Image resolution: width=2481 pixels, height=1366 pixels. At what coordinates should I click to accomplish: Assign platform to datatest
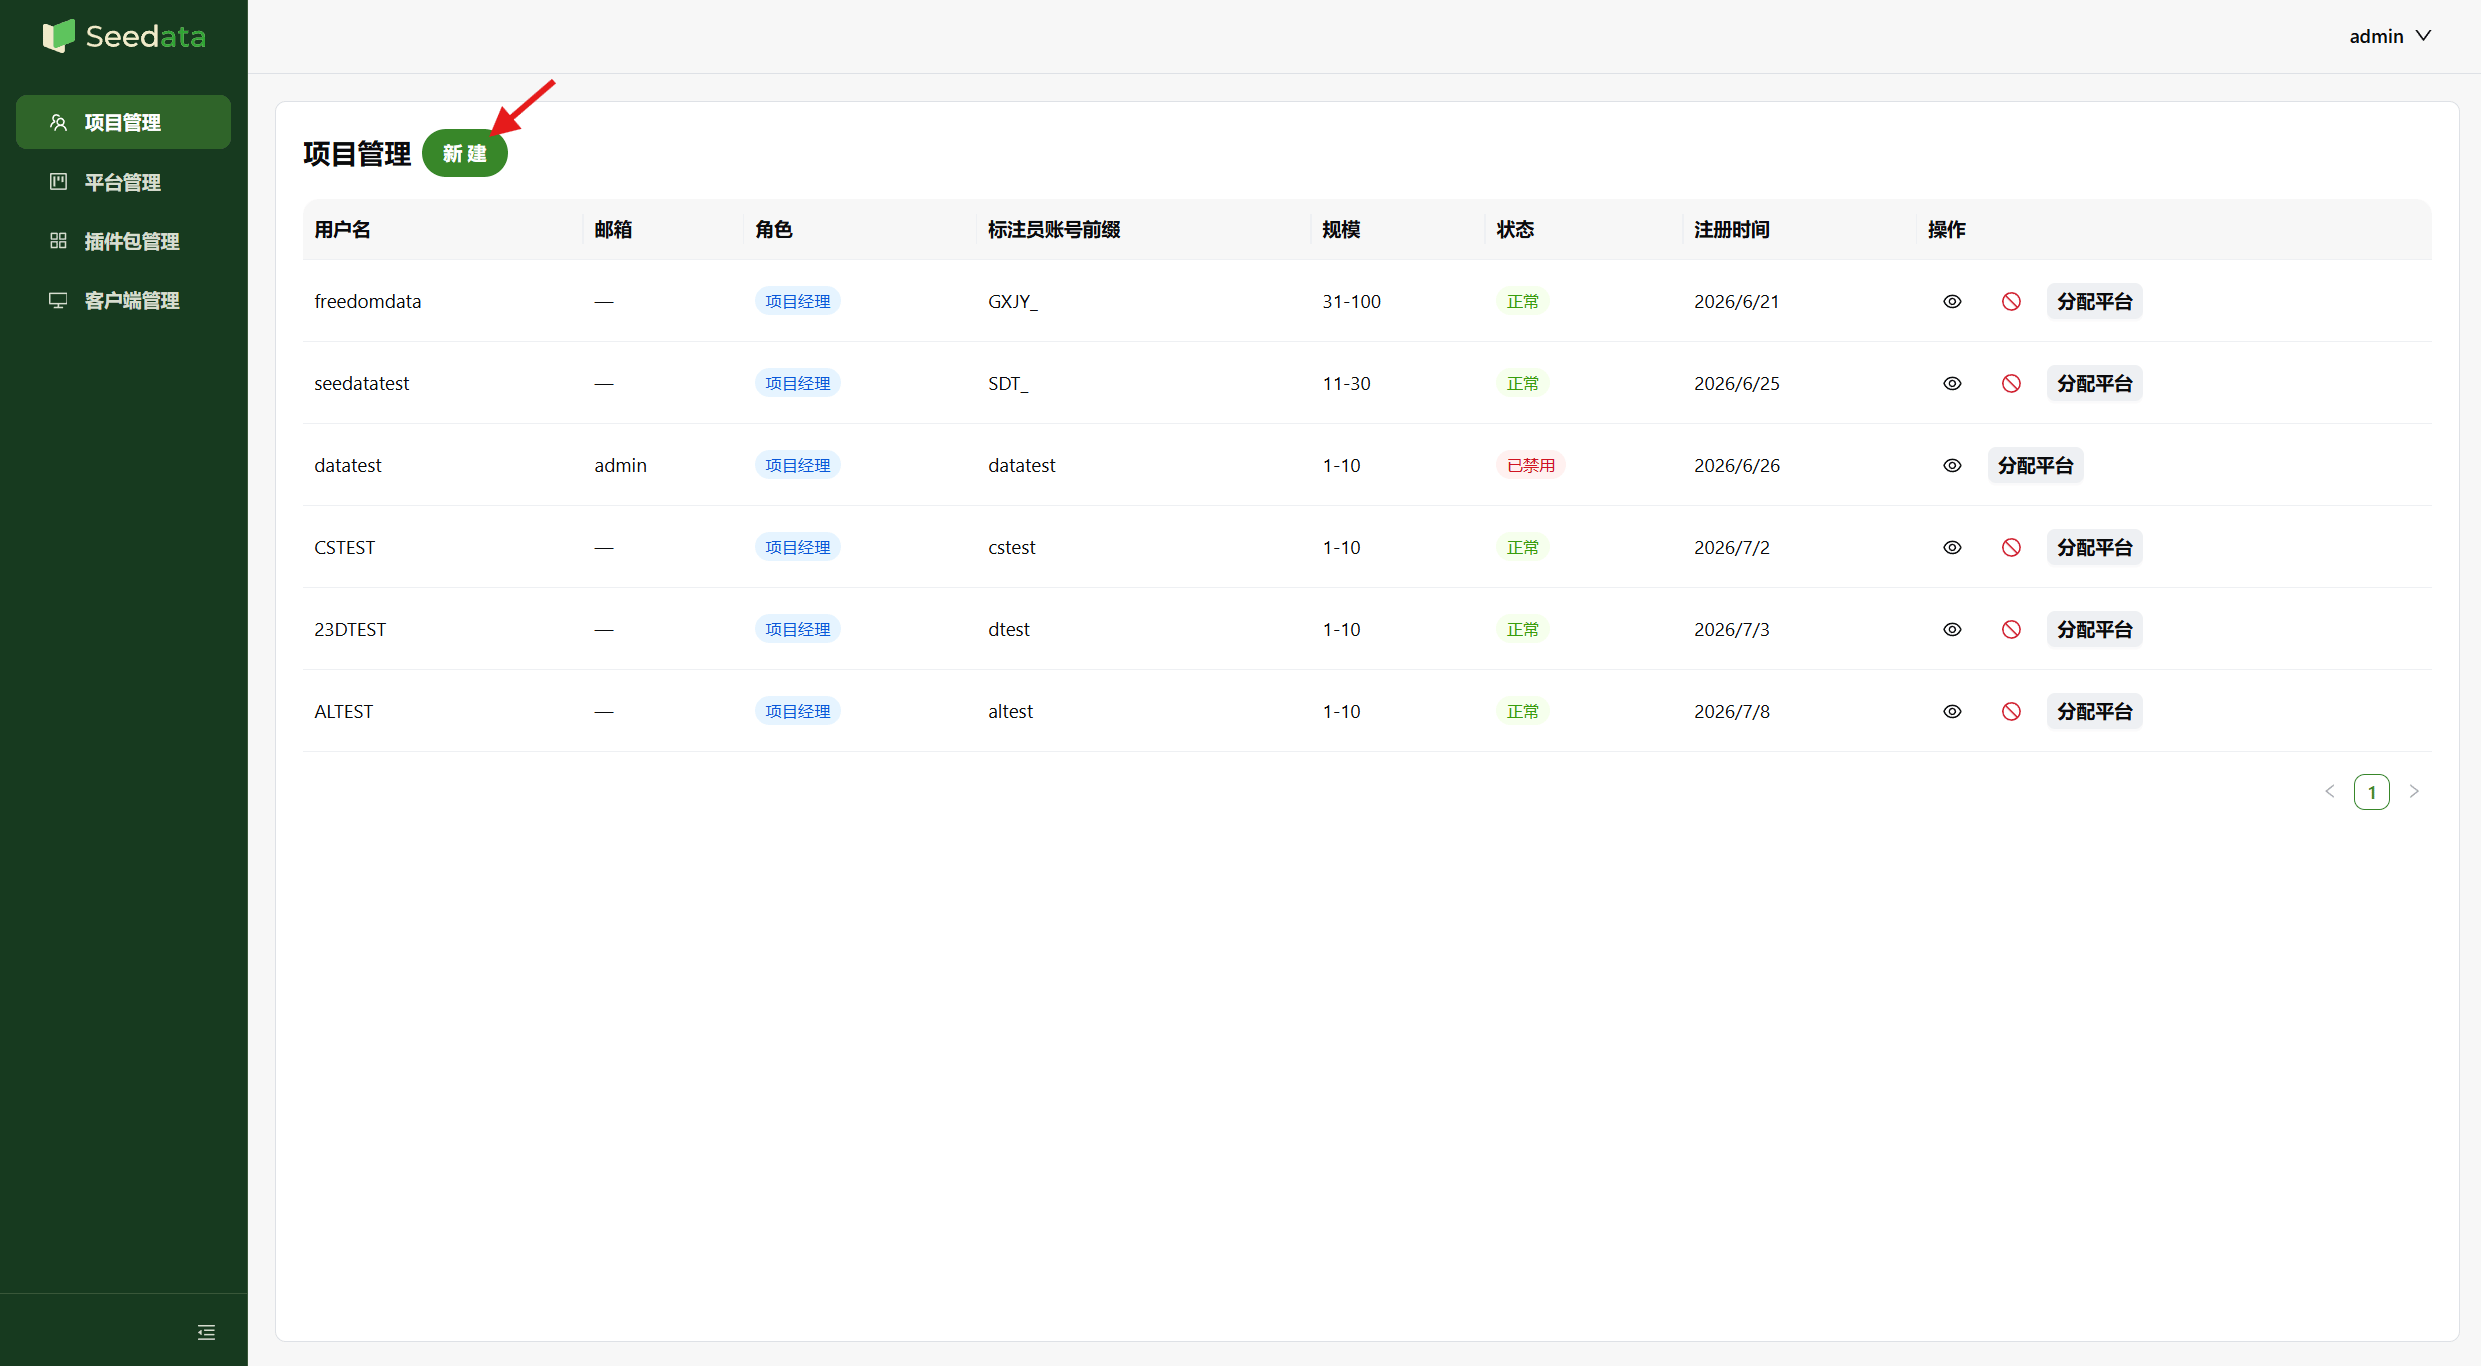click(x=2035, y=465)
